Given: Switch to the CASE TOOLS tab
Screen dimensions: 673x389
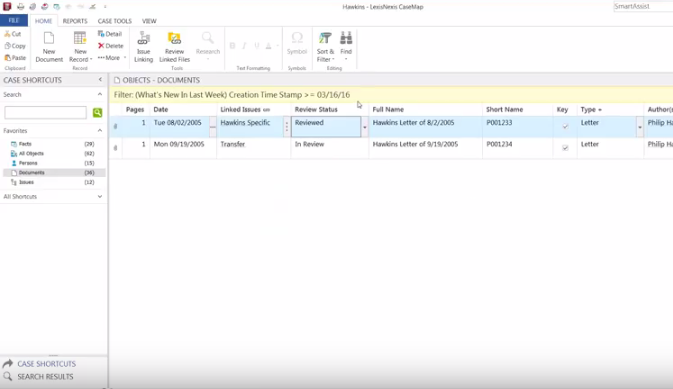Looking at the screenshot, I should click(x=115, y=21).
